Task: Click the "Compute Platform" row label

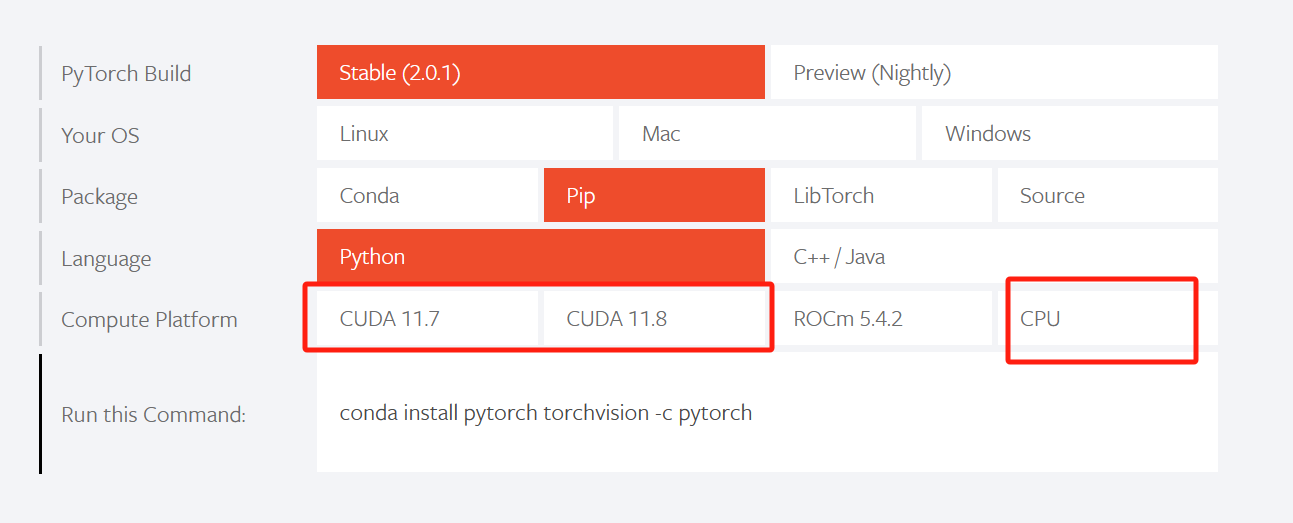Action: pyautogui.click(x=149, y=320)
